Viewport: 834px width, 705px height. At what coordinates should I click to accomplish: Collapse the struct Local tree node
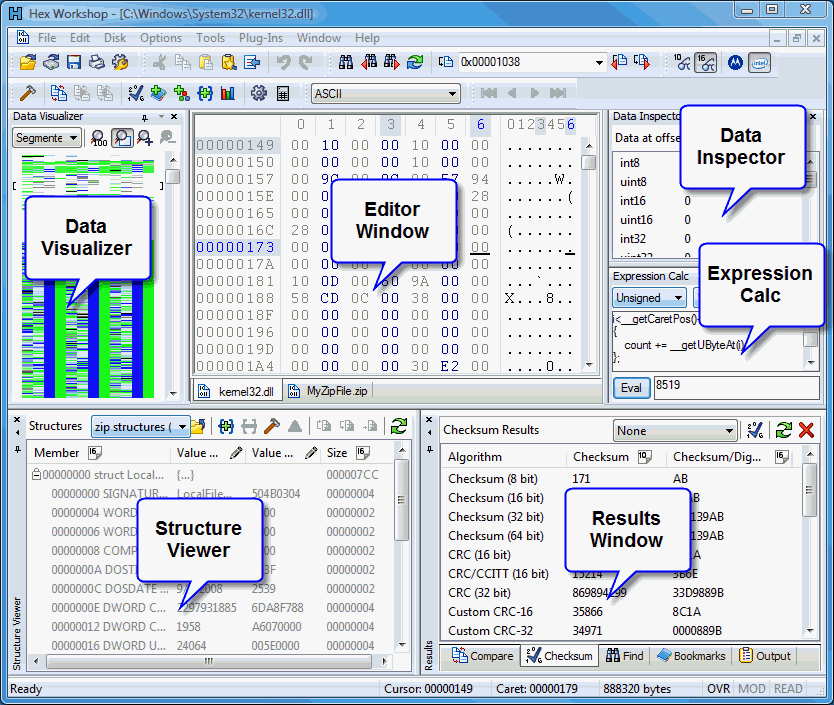[36, 474]
